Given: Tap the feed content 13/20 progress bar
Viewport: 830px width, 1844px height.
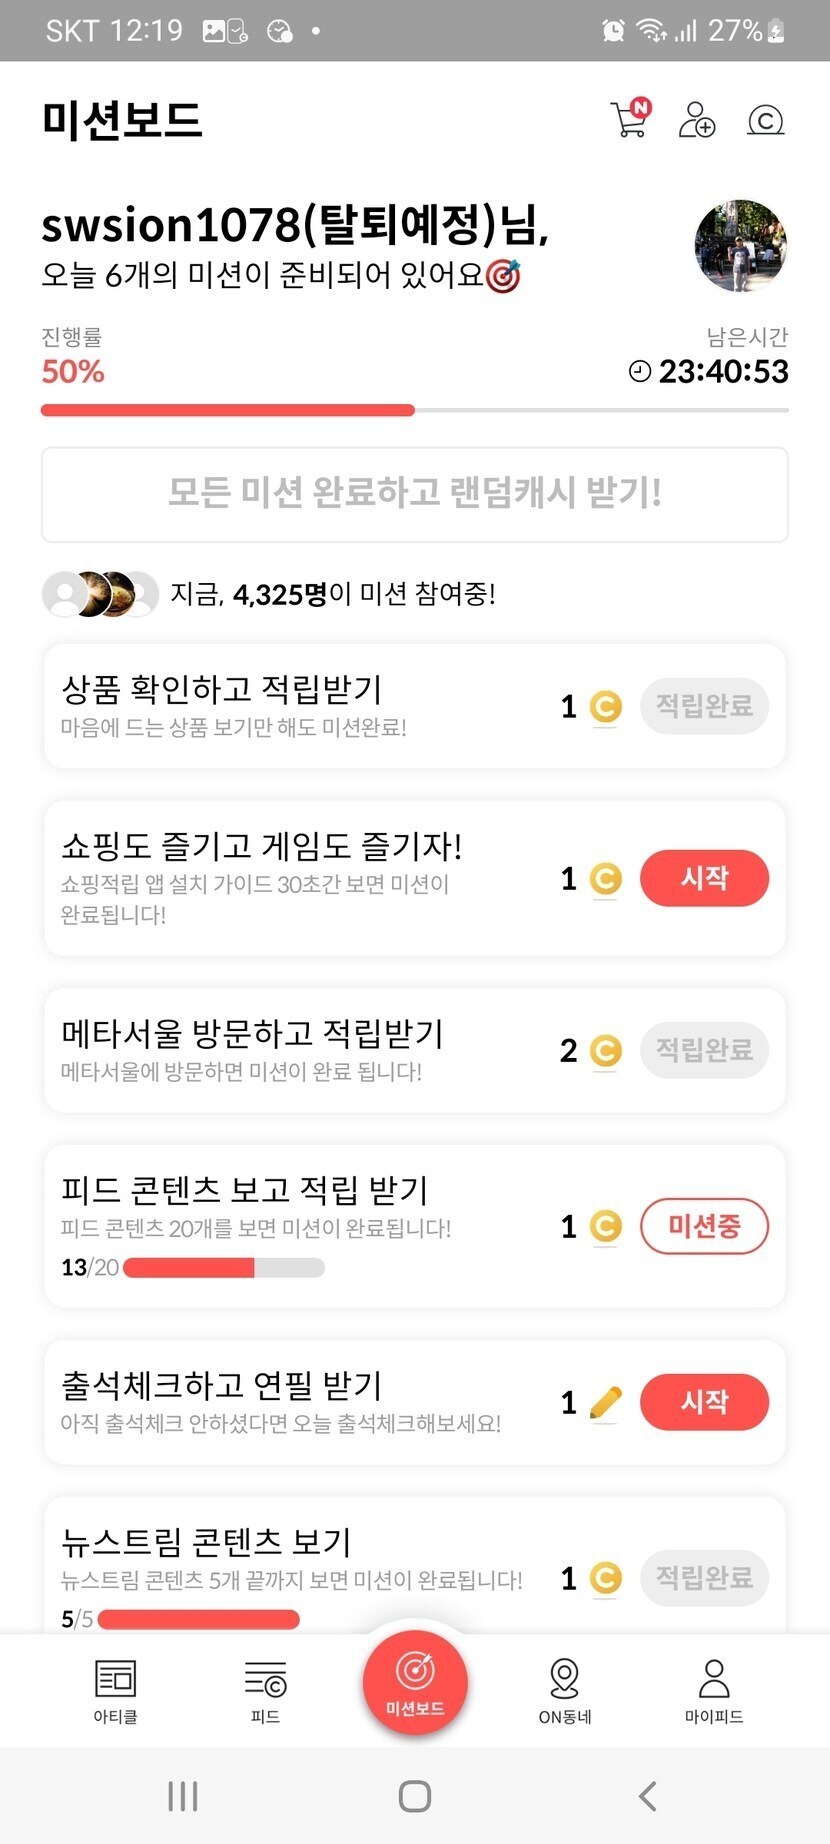Looking at the screenshot, I should 223,1268.
